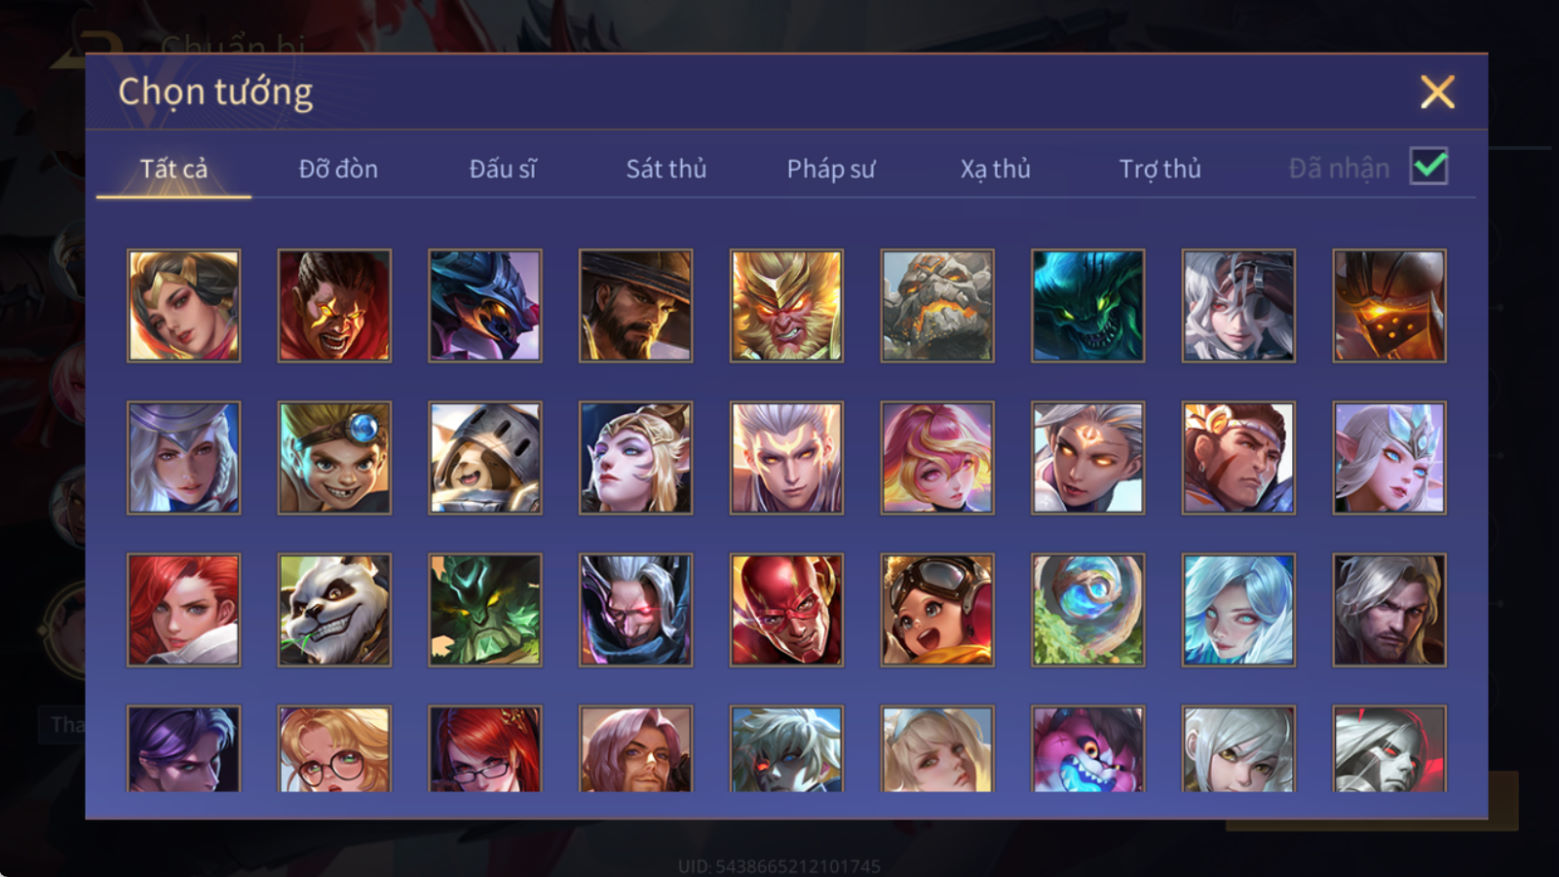Select the rock golem hero portrait
Image resolution: width=1559 pixels, height=877 pixels.
point(937,305)
